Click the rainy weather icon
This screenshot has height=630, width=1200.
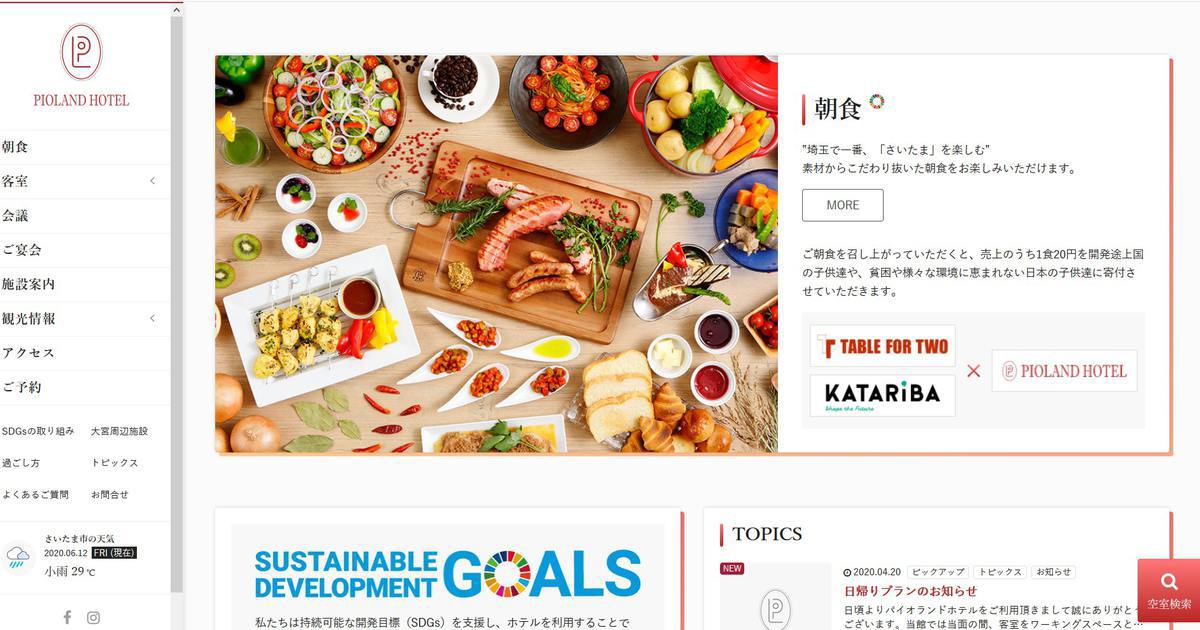point(18,557)
